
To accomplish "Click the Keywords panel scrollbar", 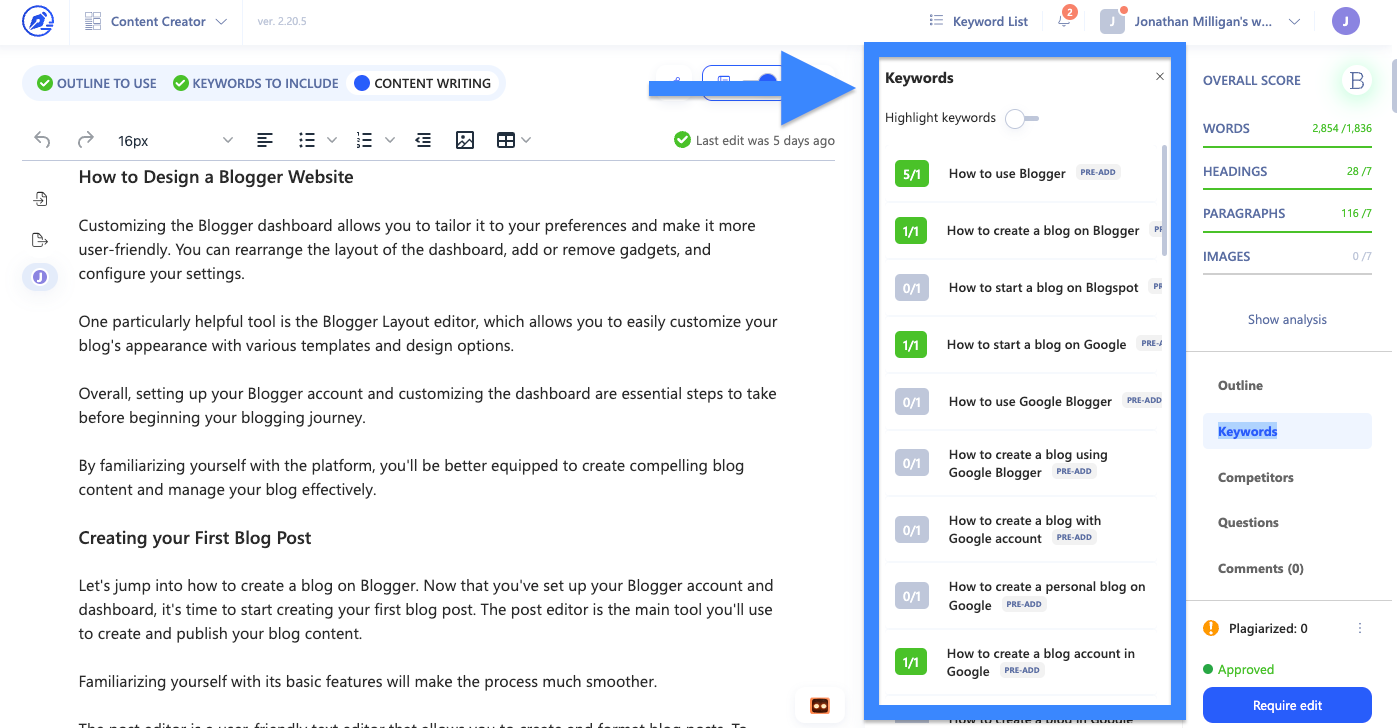I will pyautogui.click(x=1164, y=200).
